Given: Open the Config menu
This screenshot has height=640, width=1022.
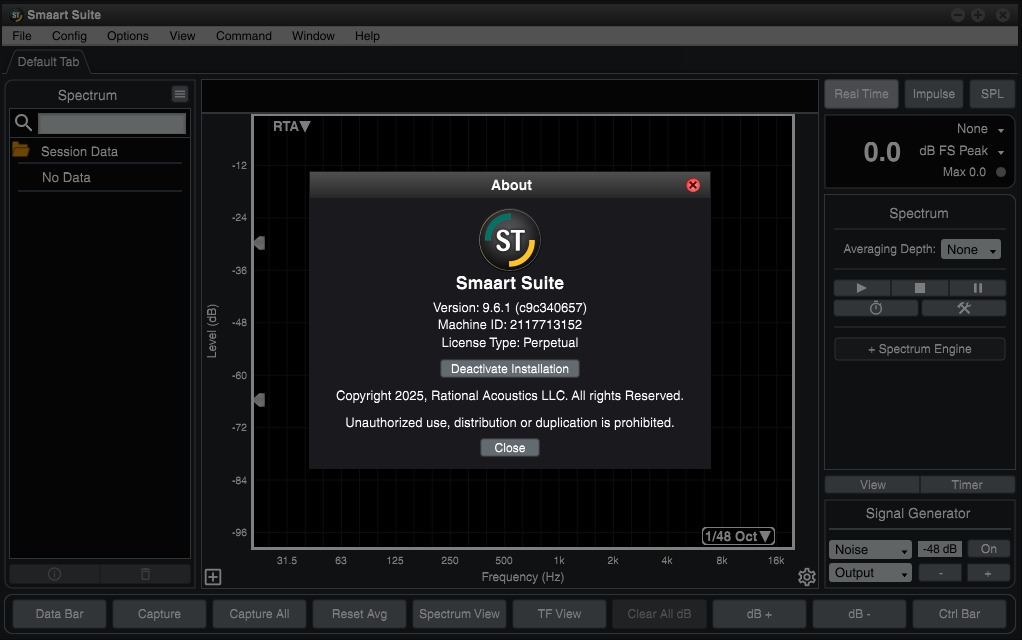Looking at the screenshot, I should coord(69,35).
